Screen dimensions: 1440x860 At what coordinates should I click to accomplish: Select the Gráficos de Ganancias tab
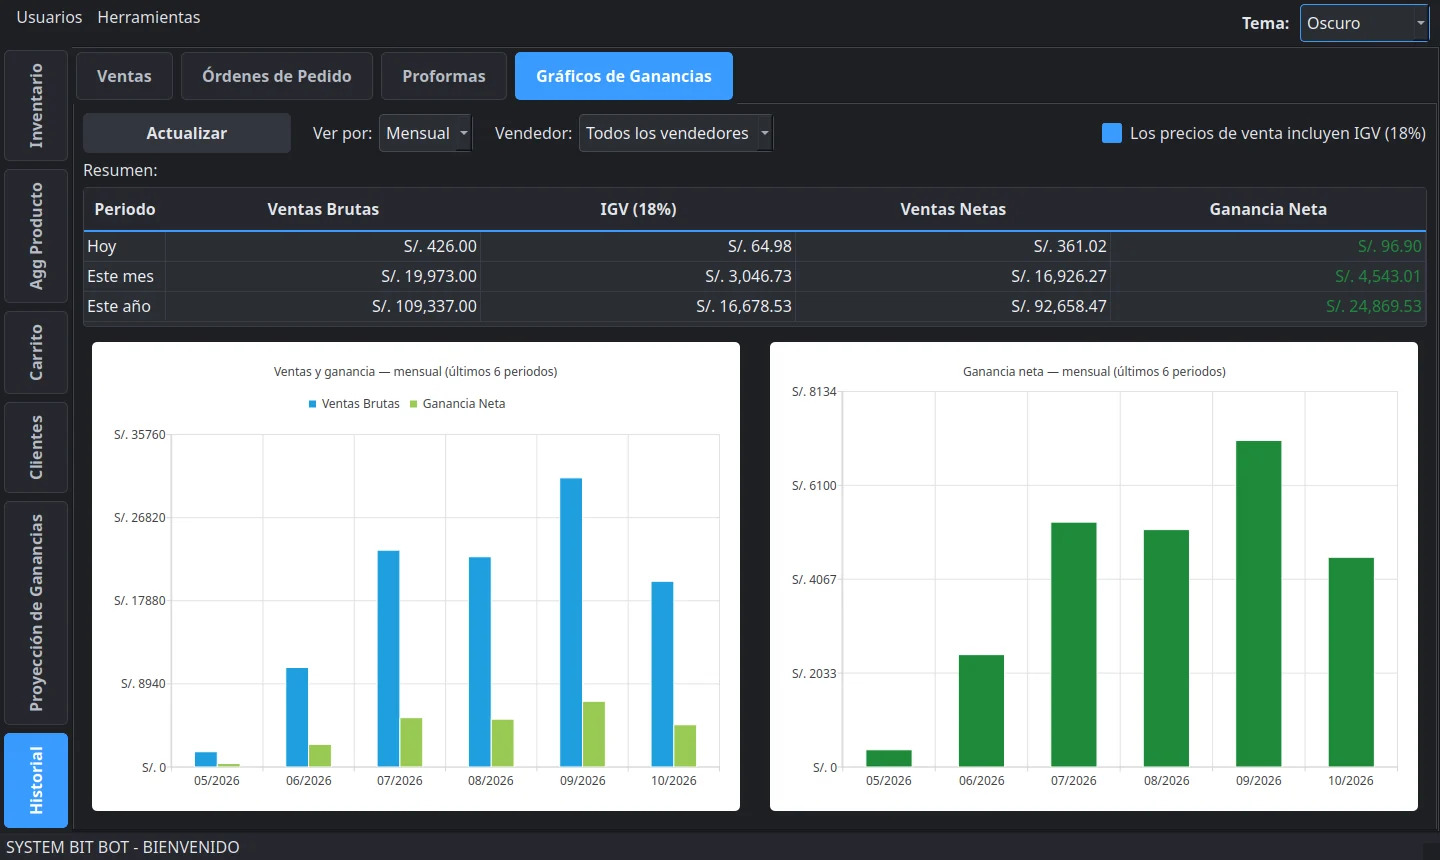624,76
